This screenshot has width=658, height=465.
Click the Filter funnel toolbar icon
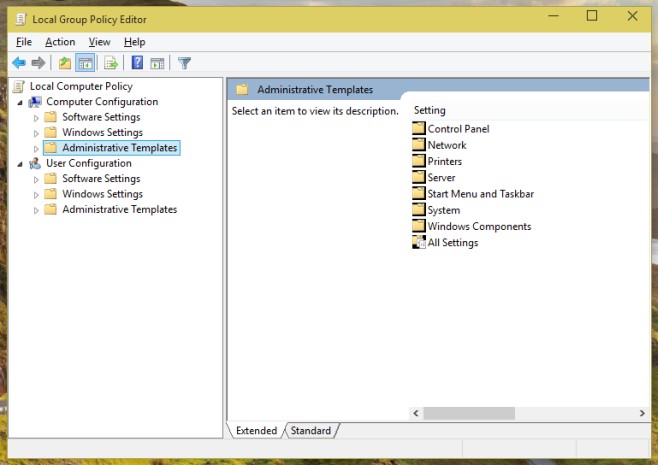tap(184, 63)
